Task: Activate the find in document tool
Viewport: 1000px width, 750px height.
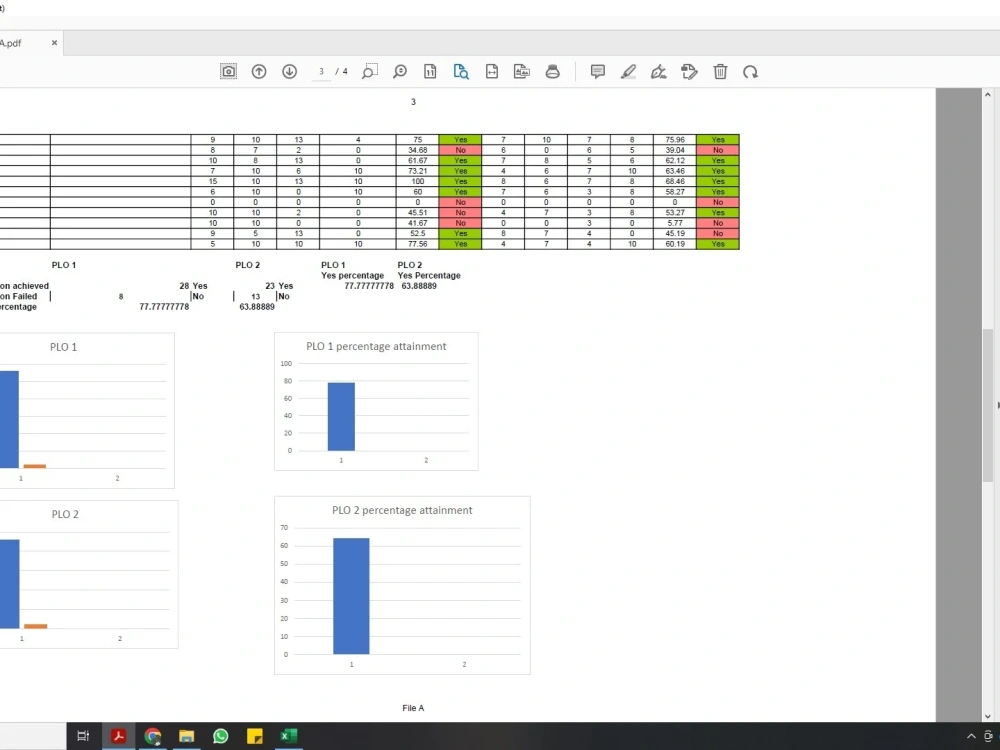Action: (x=461, y=71)
